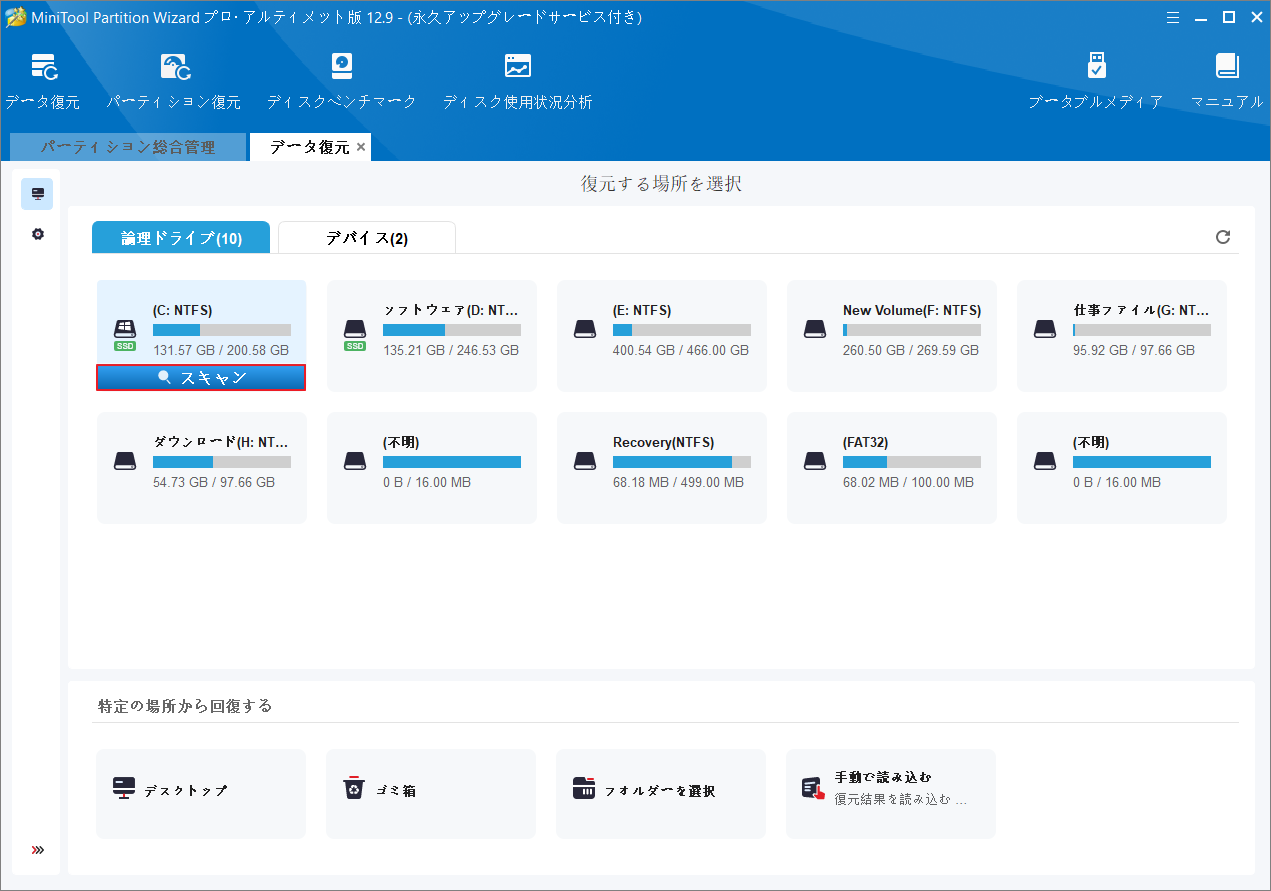Close the データ復元 tab
The width and height of the screenshot is (1271, 891).
click(x=361, y=147)
